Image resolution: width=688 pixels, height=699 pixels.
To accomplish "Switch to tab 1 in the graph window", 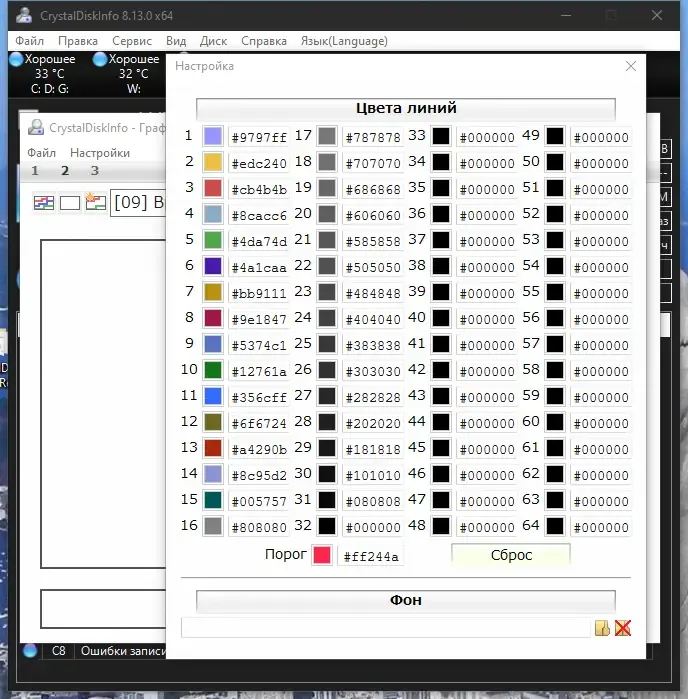I will (x=35, y=171).
